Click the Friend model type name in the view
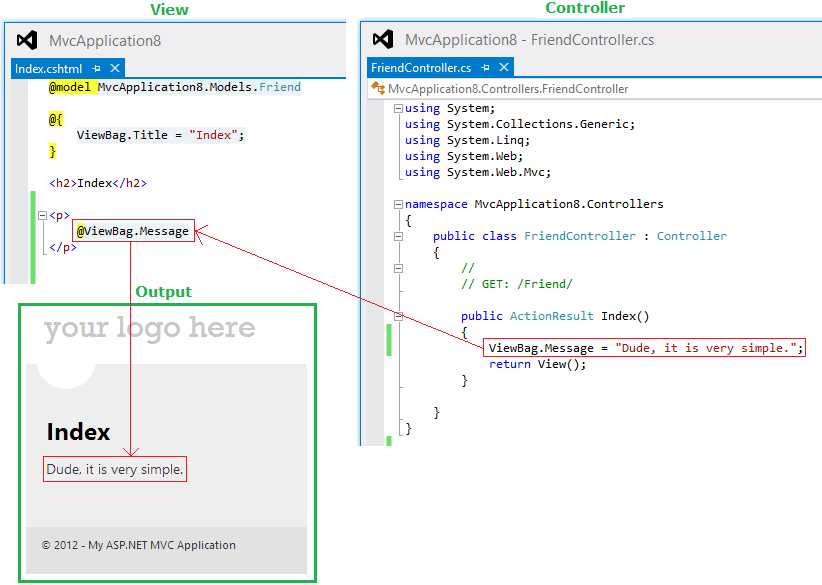 [x=280, y=87]
